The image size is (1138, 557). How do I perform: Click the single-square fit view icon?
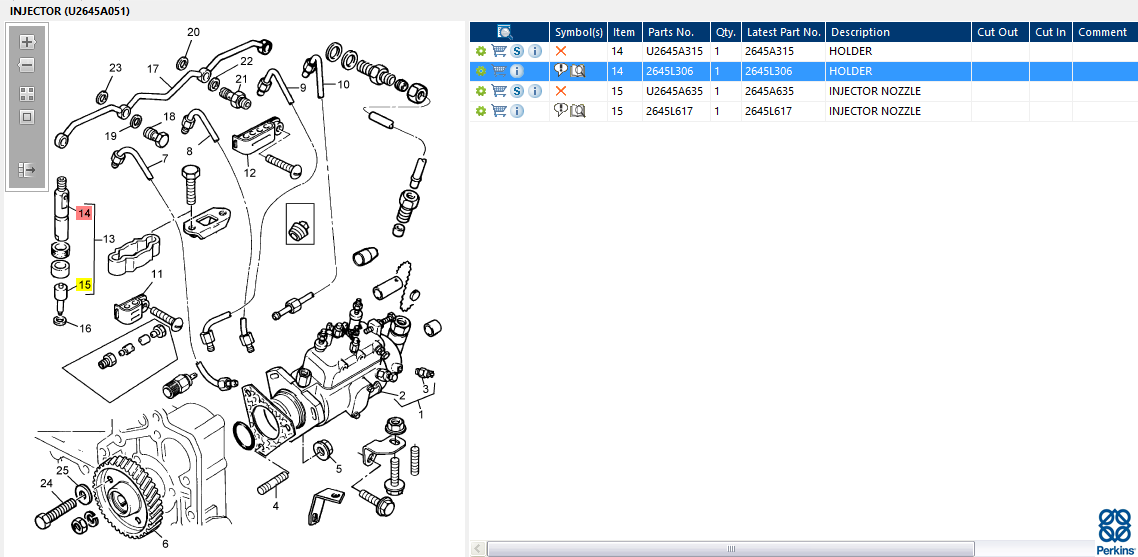point(27,117)
